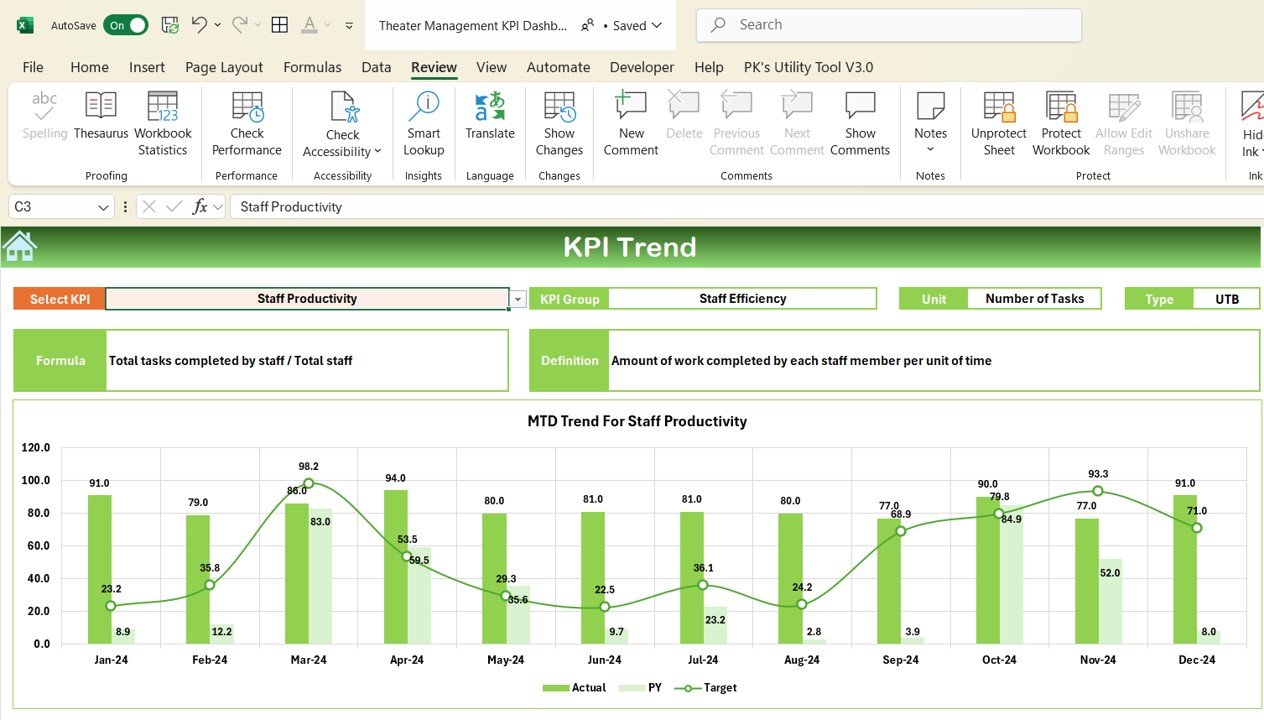Screen dimensions: 1264x720
Task: Click the Nov-24 target marker labeled 93.3
Action: pyautogui.click(x=1098, y=491)
